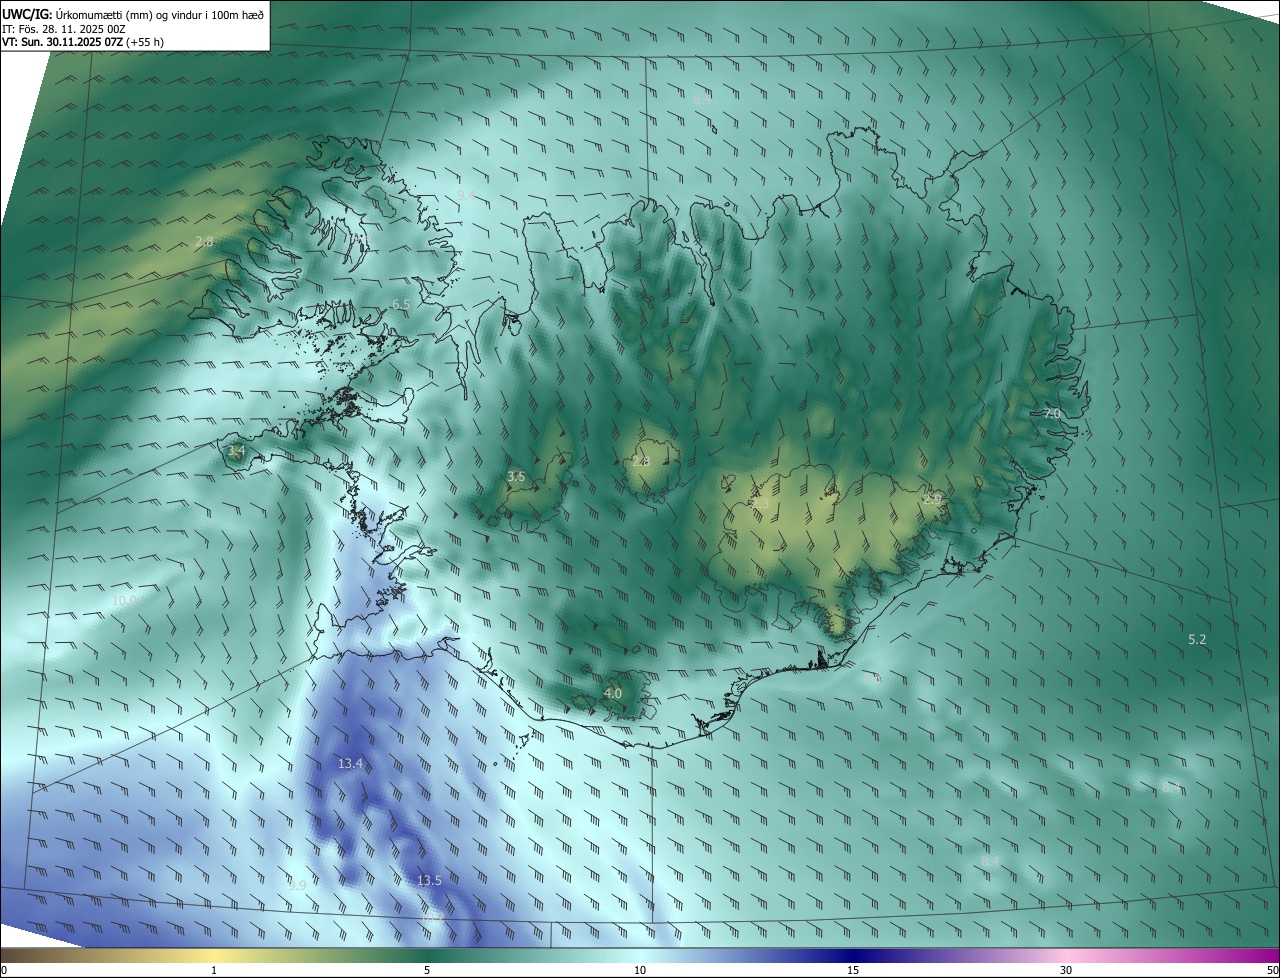
Task: Click the 'UWC/IG: Úrkomumætti (mm)' title line
Action: coord(133,15)
